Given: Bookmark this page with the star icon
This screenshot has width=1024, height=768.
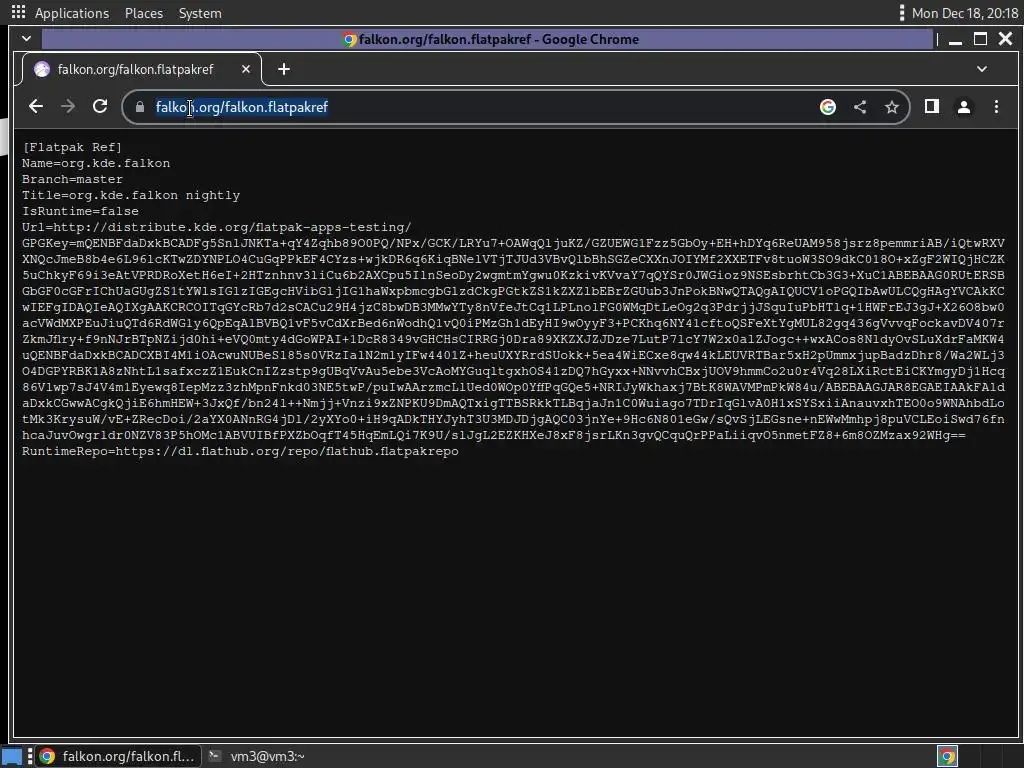Looking at the screenshot, I should click(x=891, y=107).
